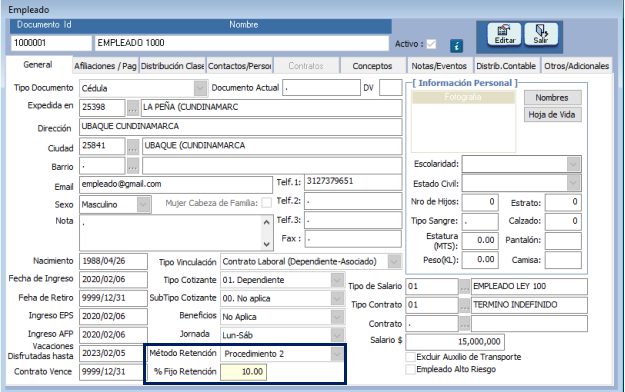The width and height of the screenshot is (625, 392).
Task: Click the Fecha de Ingreso field
Action: click(113, 280)
